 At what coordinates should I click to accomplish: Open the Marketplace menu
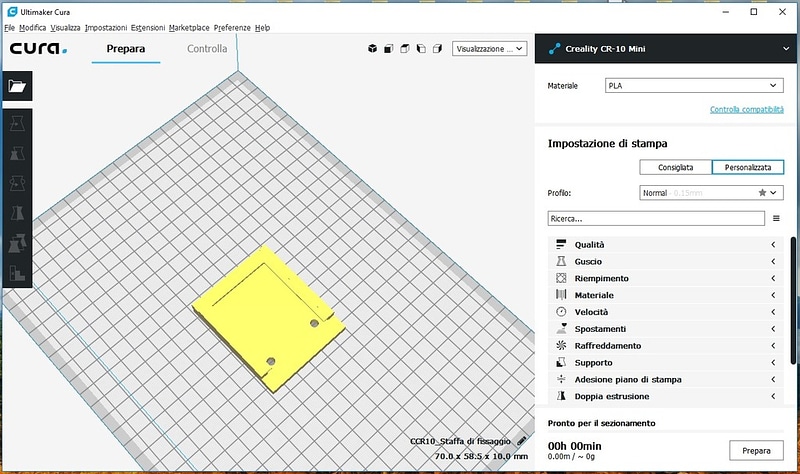[x=189, y=28]
